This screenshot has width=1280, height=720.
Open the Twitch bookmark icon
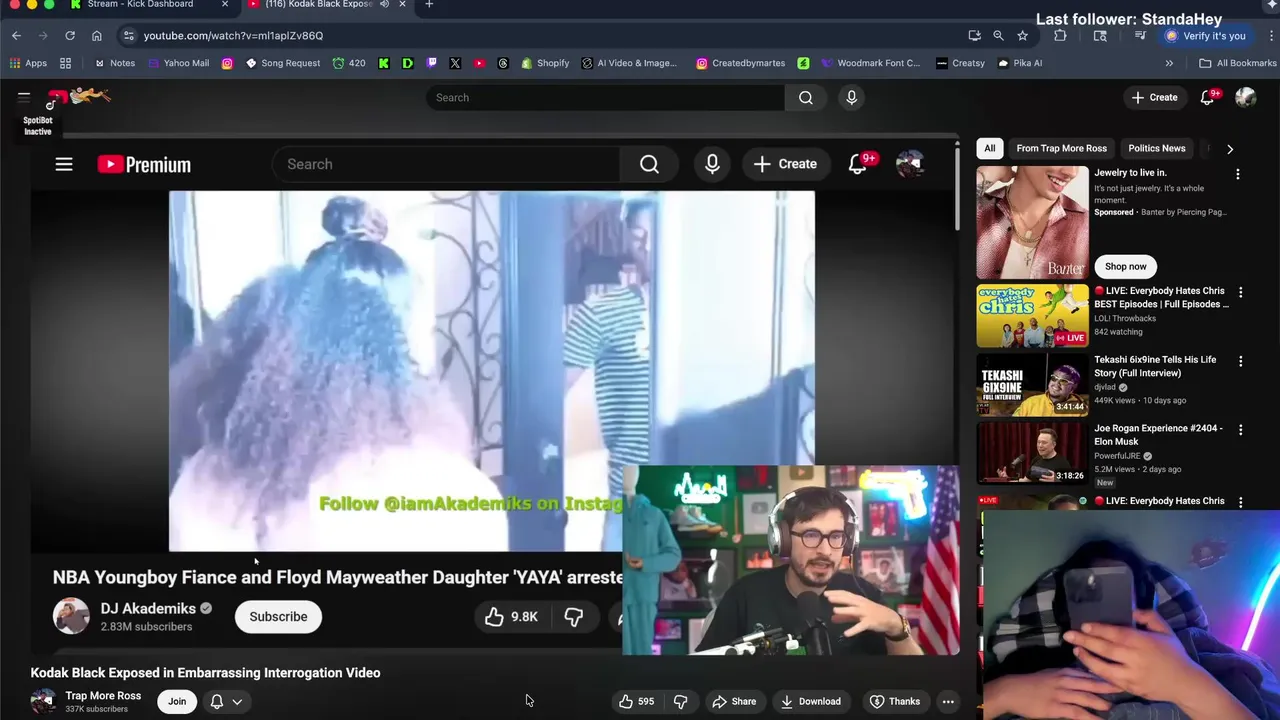[431, 63]
